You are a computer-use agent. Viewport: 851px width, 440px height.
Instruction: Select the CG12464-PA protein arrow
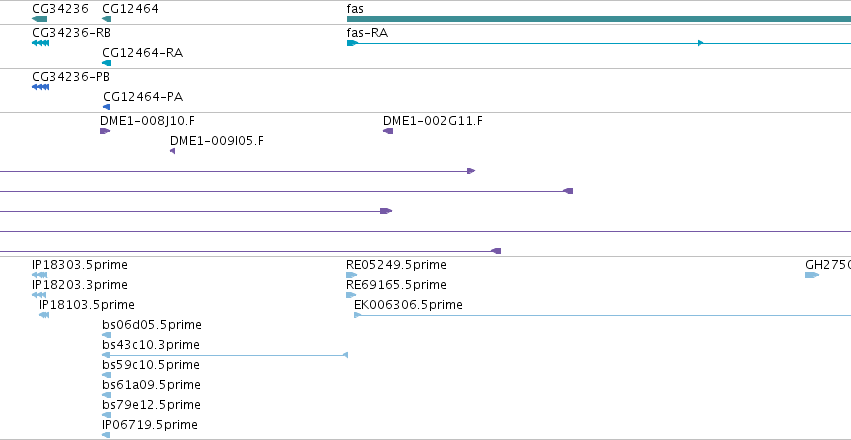click(x=106, y=107)
